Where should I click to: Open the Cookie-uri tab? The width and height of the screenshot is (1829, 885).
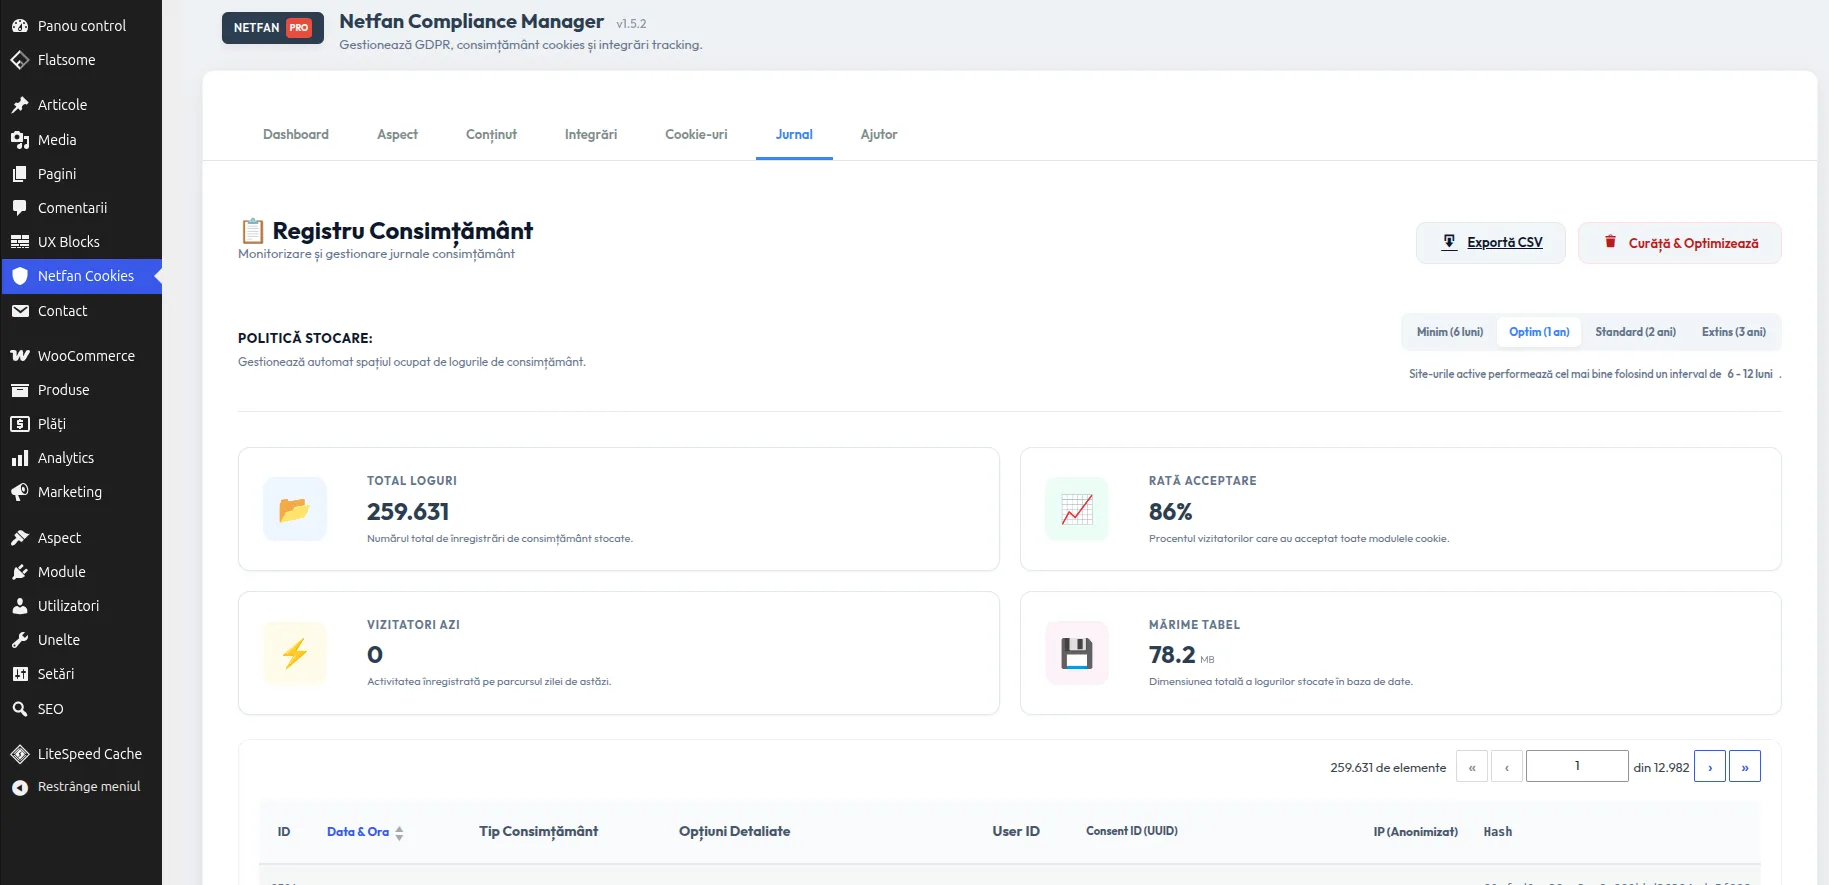pyautogui.click(x=696, y=135)
